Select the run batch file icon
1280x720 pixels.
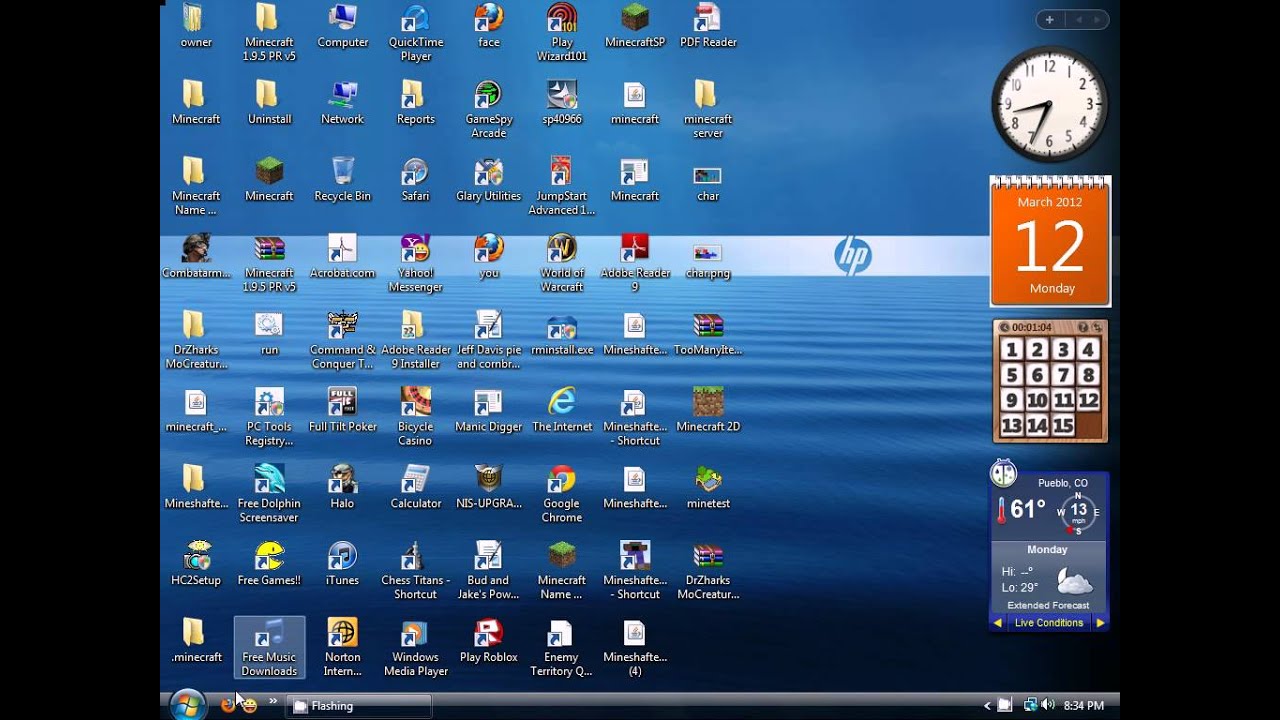(x=270, y=334)
